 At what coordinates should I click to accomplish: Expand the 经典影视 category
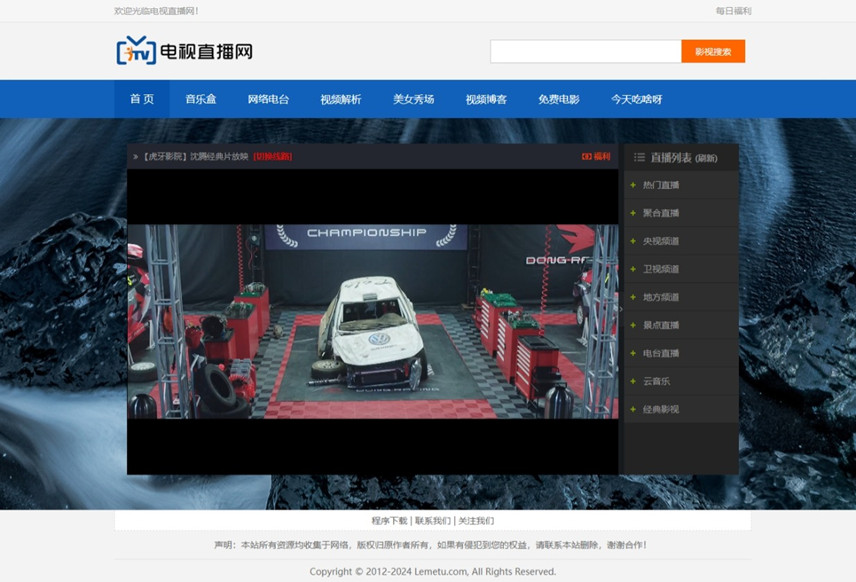click(x=681, y=409)
